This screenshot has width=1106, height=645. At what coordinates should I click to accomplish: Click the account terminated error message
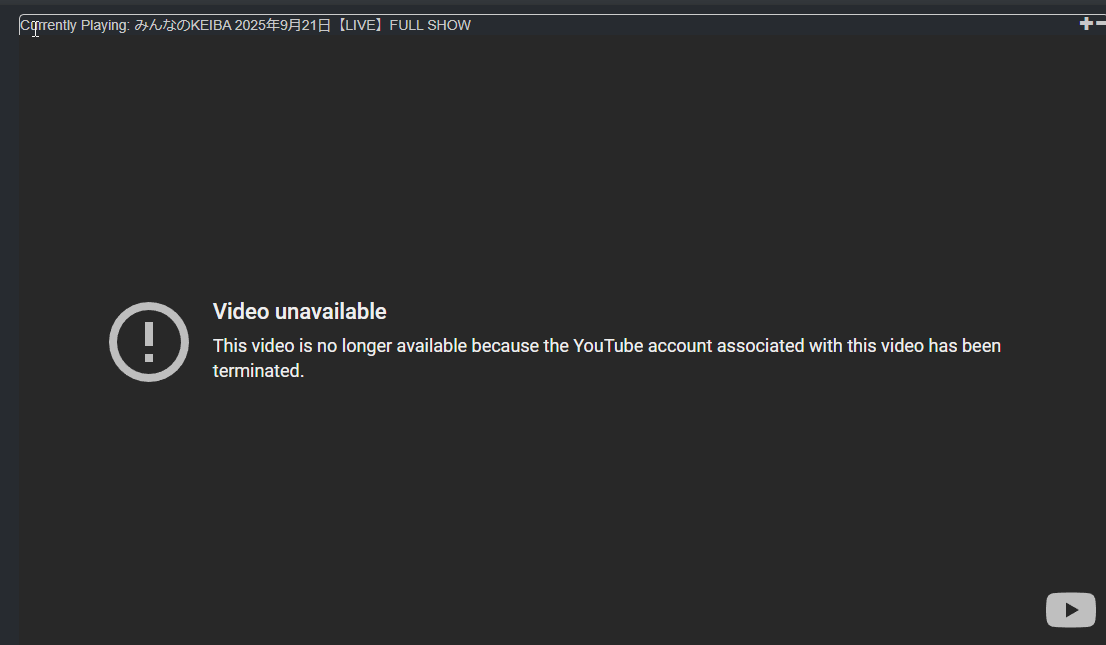[607, 358]
